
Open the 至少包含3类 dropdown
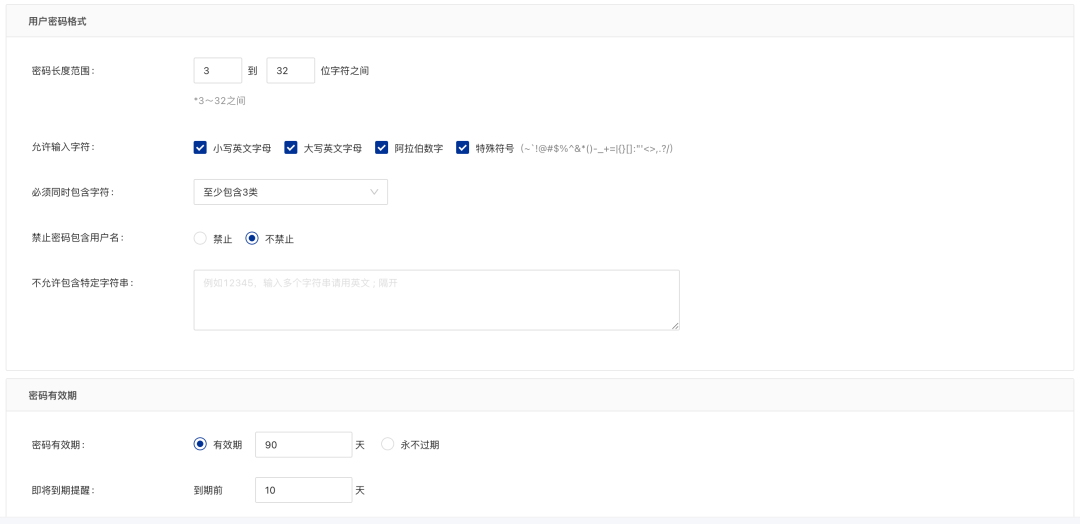[x=290, y=192]
